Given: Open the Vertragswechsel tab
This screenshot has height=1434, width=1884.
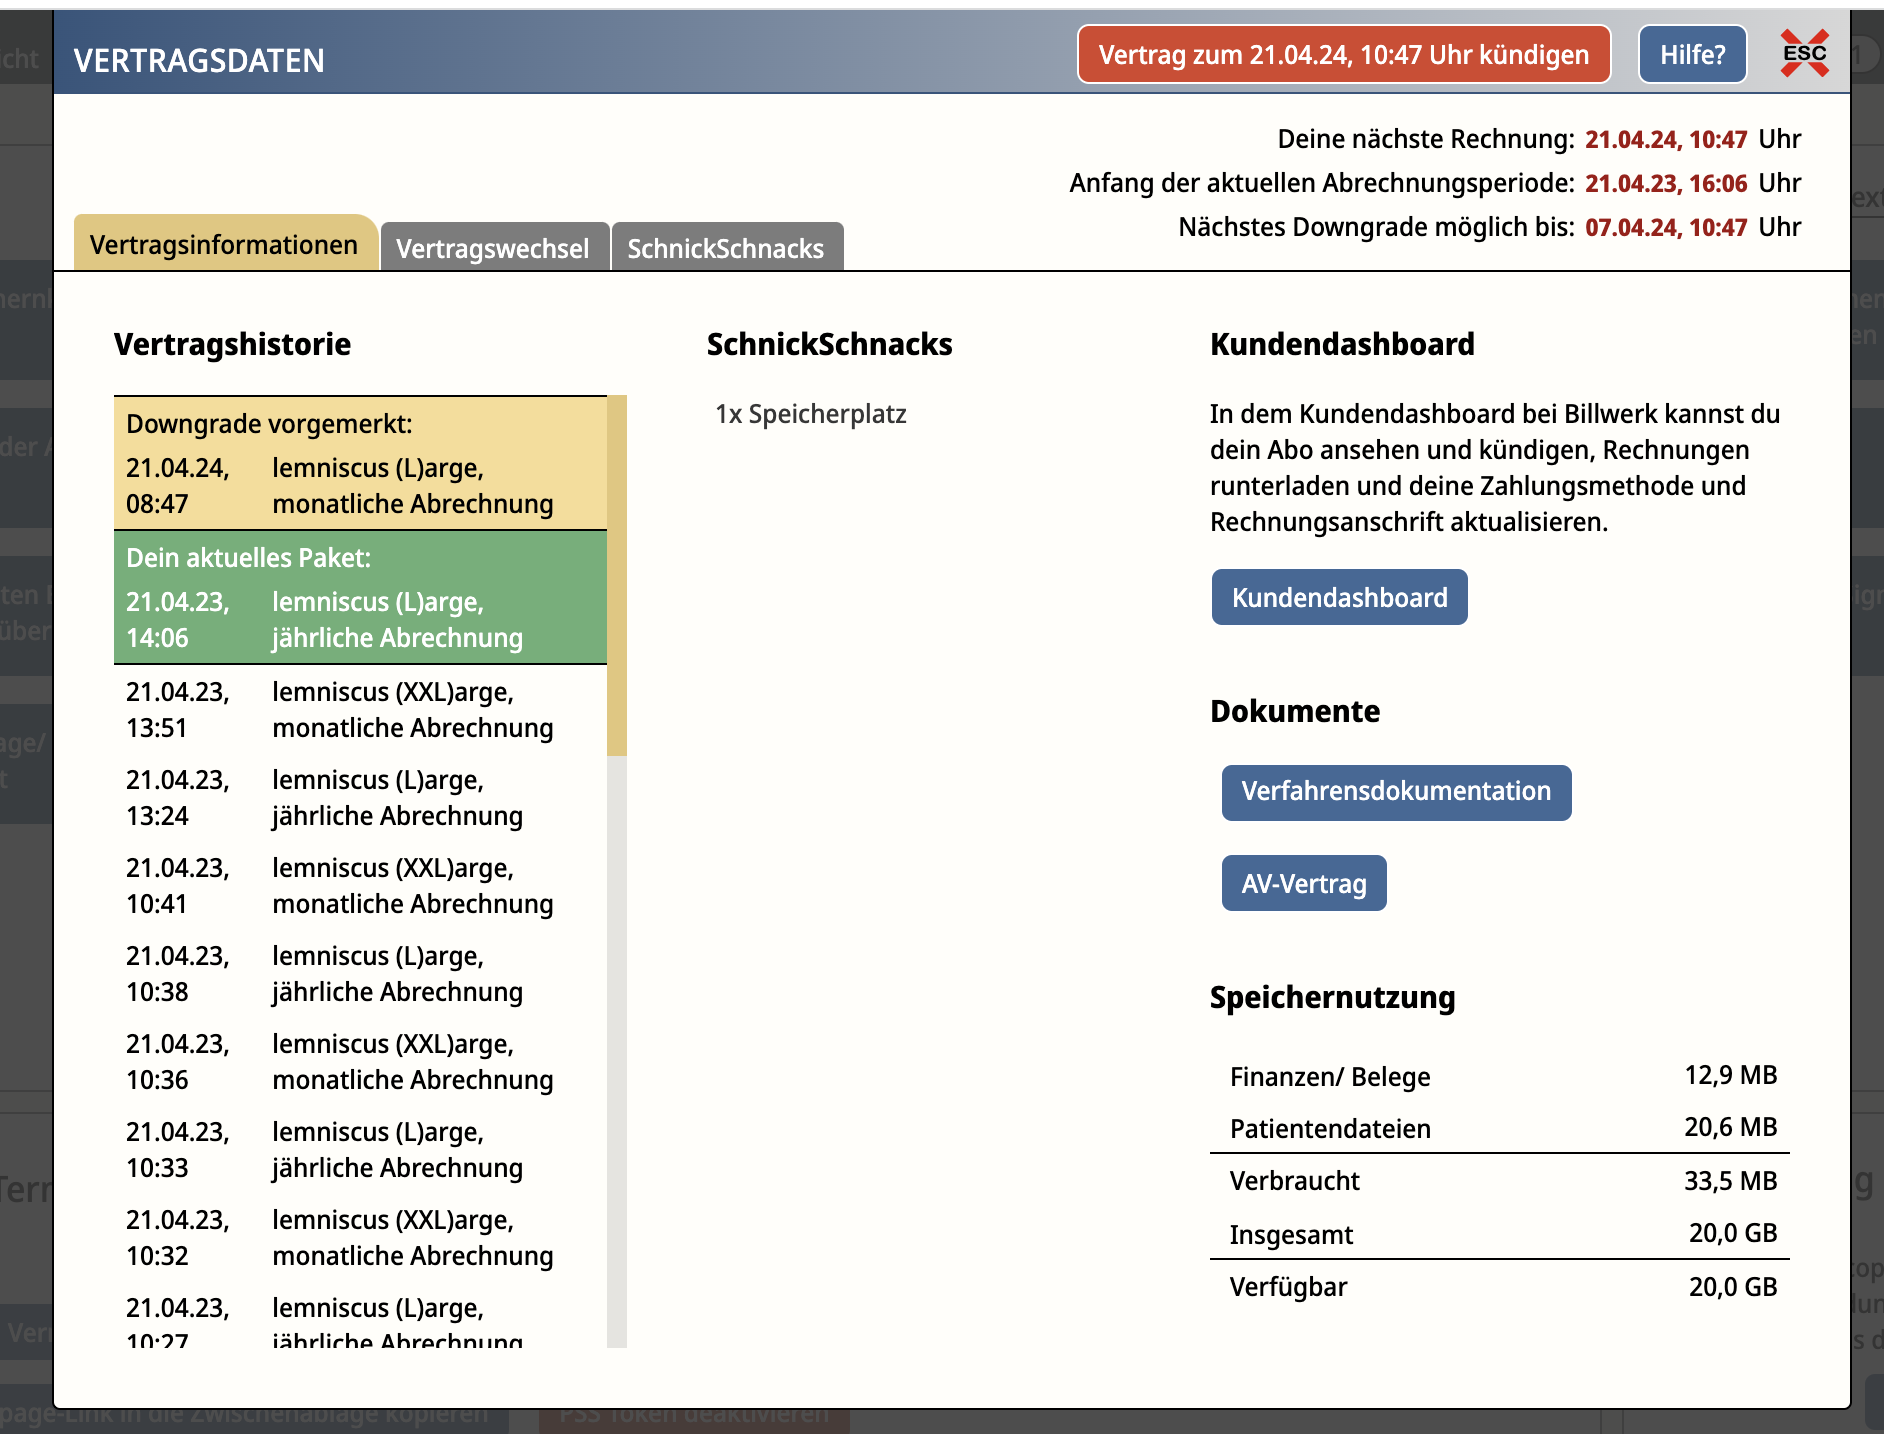Looking at the screenshot, I should [x=494, y=247].
